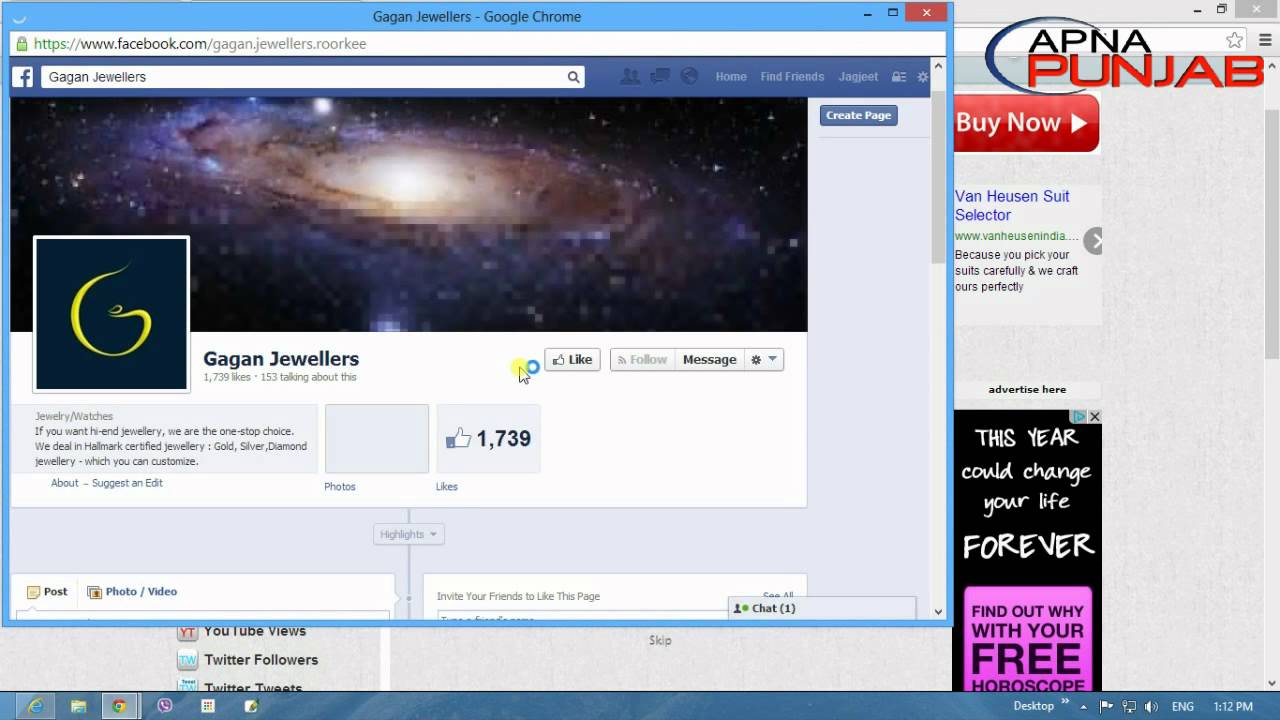Screen dimensions: 1280x720
Task: Open the Chat (1) bar
Action: tap(822, 608)
